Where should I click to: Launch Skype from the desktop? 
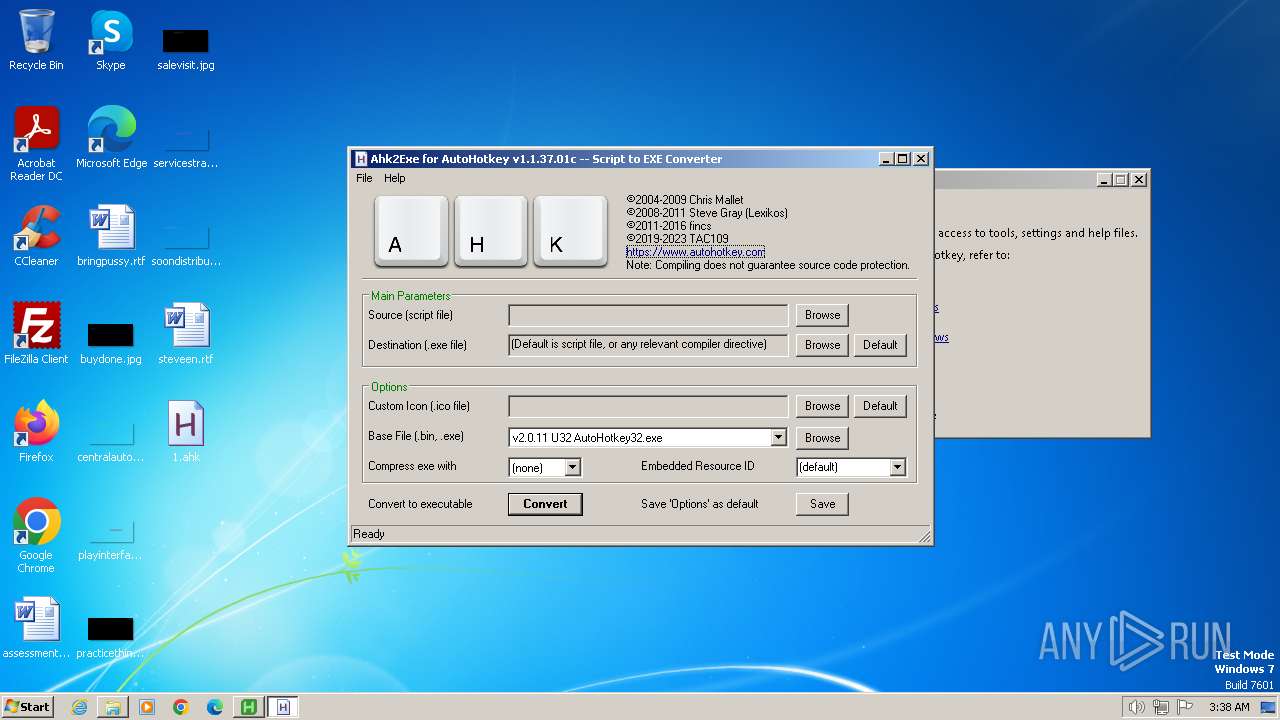[x=110, y=40]
